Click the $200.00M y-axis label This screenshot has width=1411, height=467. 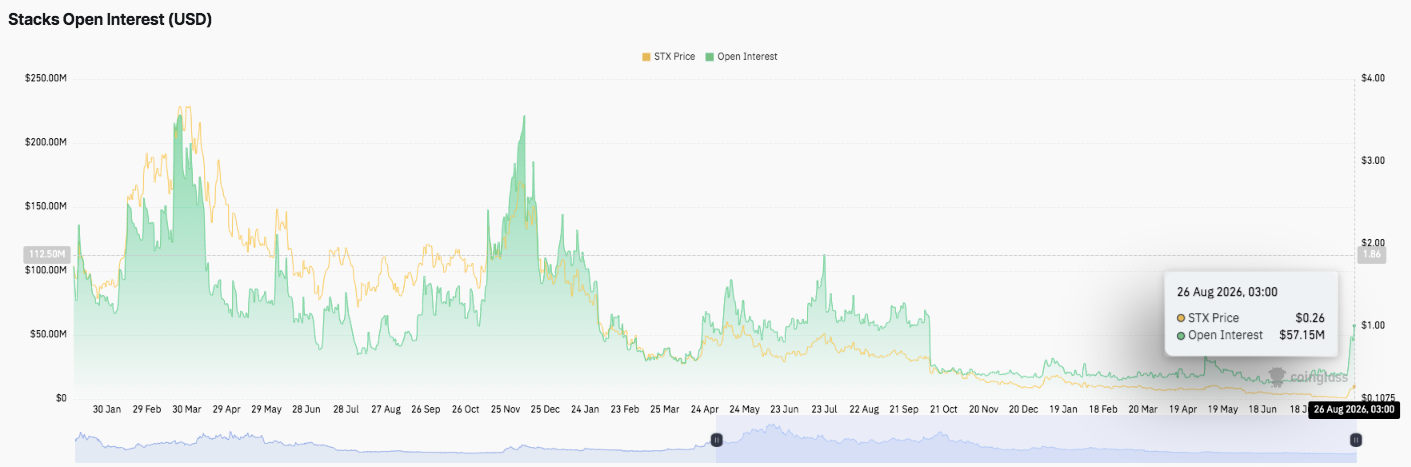(x=45, y=142)
